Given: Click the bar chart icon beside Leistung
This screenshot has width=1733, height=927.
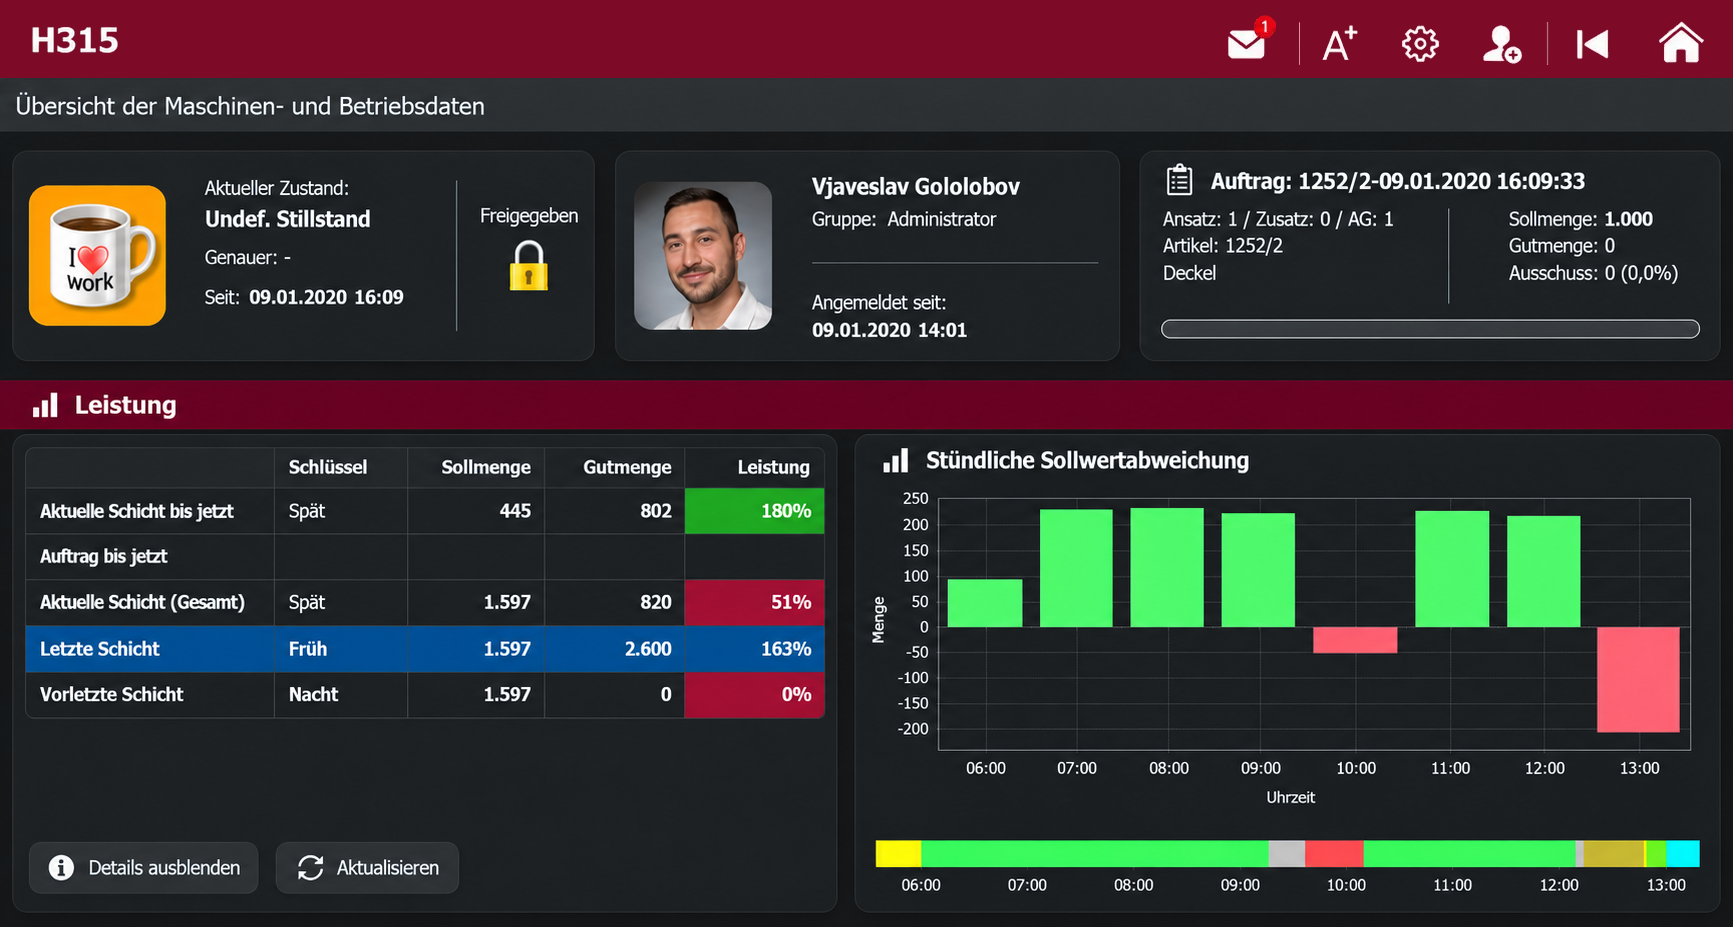Looking at the screenshot, I should pyautogui.click(x=45, y=405).
